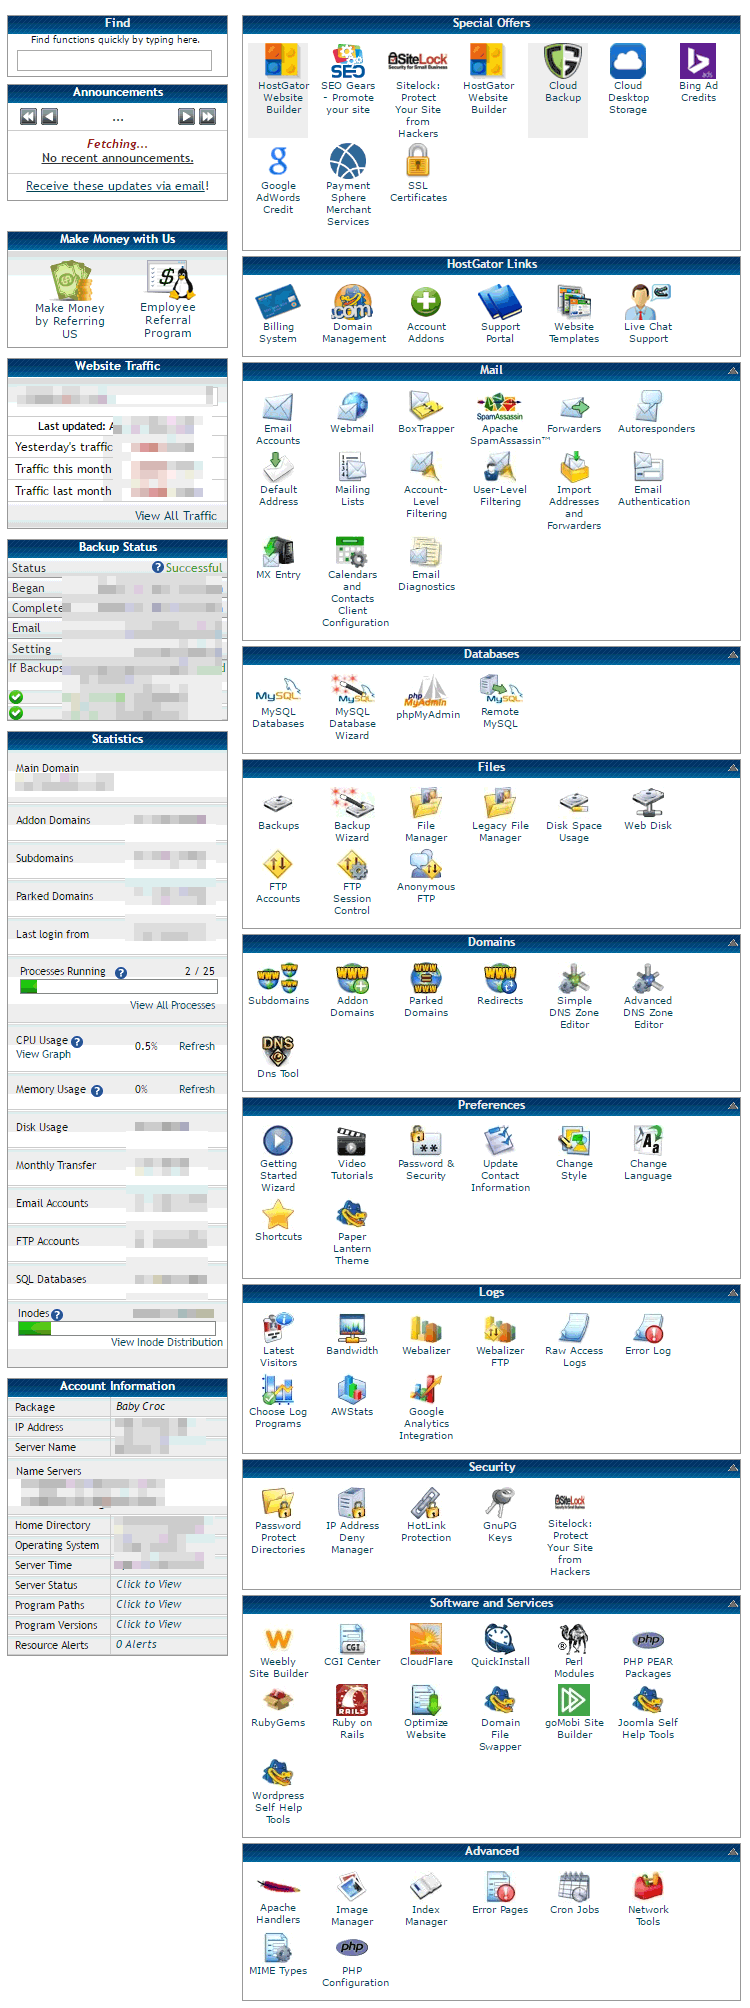This screenshot has height=2008, width=750.
Task: Open Disk Space Usage
Action: click(x=574, y=815)
